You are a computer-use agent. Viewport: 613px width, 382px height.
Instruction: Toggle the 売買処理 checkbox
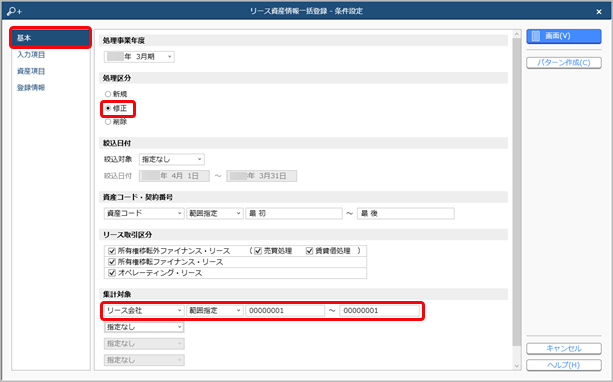tap(258, 251)
